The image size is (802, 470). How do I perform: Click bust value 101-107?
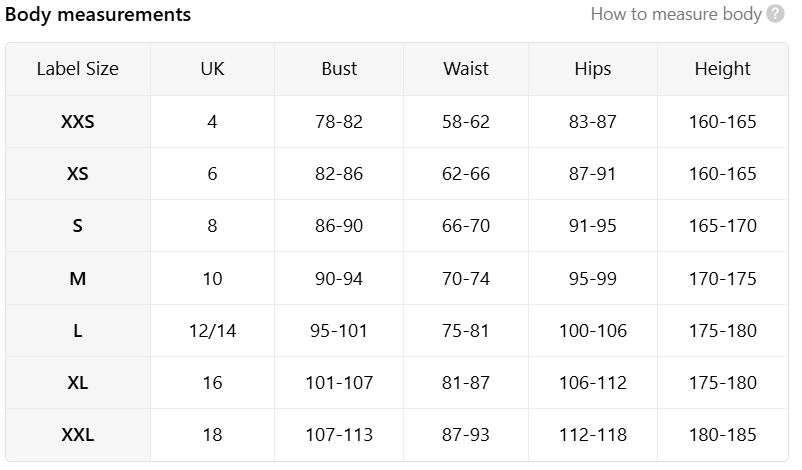(339, 383)
